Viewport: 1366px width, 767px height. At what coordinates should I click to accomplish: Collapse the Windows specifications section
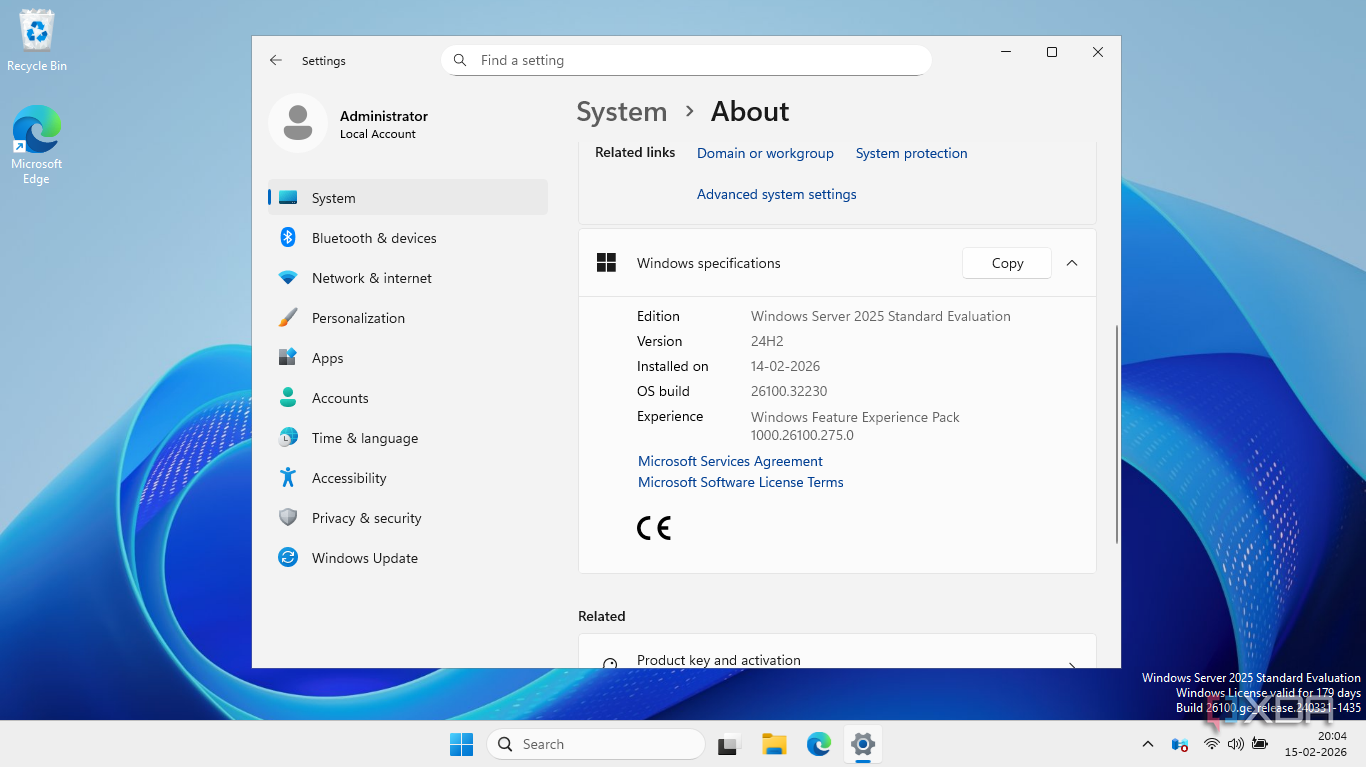click(1072, 263)
